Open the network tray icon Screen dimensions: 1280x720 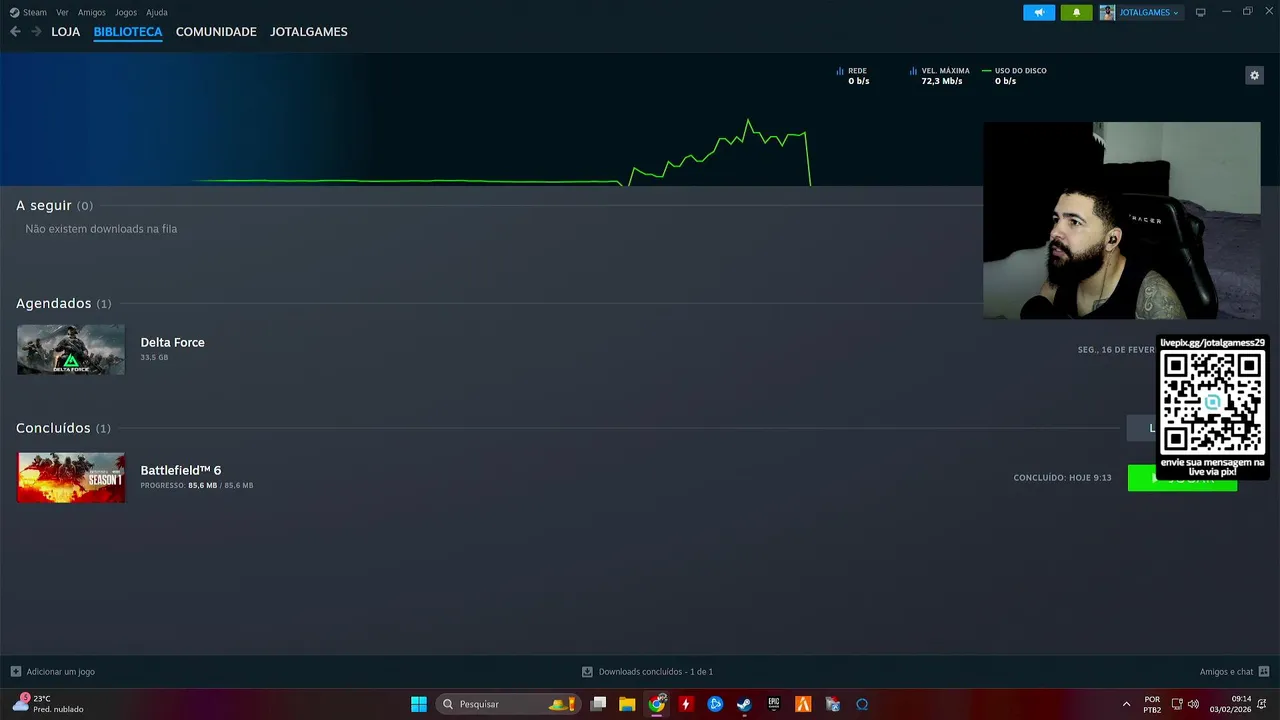click(x=1177, y=704)
